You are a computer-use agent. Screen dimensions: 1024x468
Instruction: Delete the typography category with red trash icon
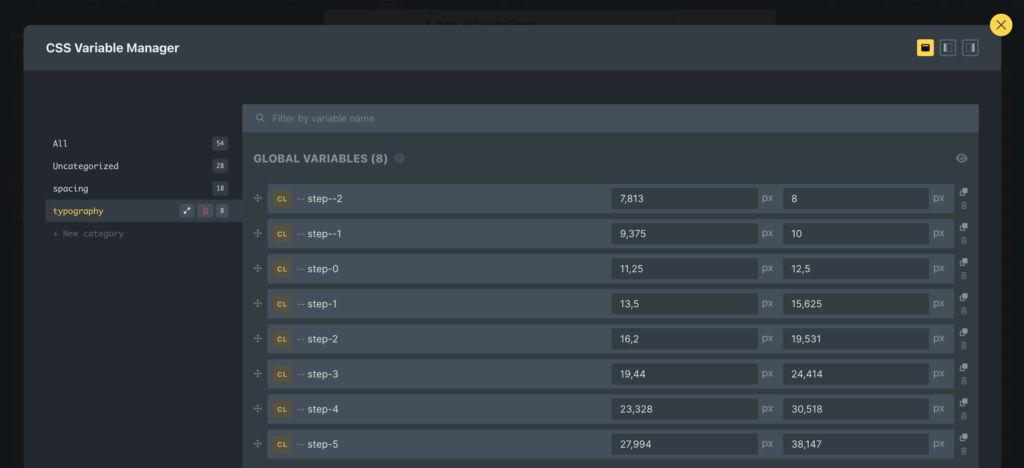(205, 211)
